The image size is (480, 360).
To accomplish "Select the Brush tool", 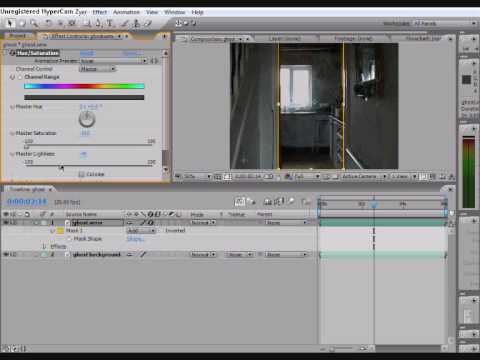I will click(x=124, y=23).
